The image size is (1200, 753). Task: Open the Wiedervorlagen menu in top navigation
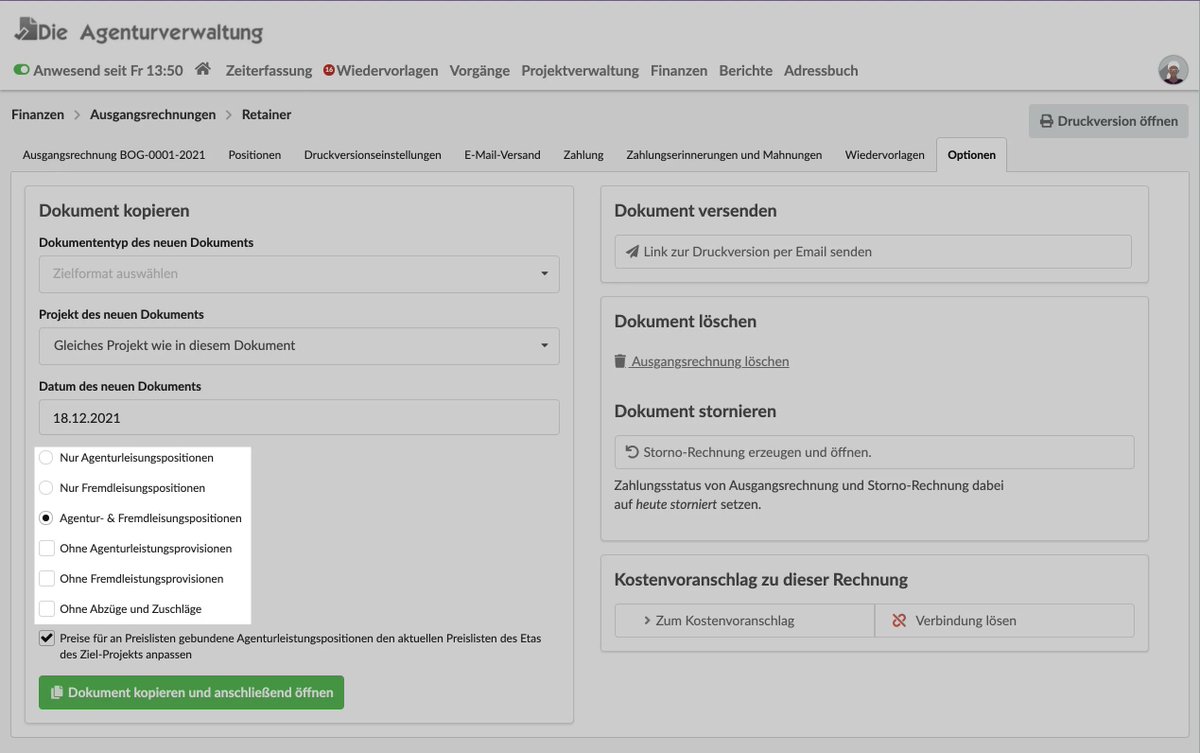[387, 71]
